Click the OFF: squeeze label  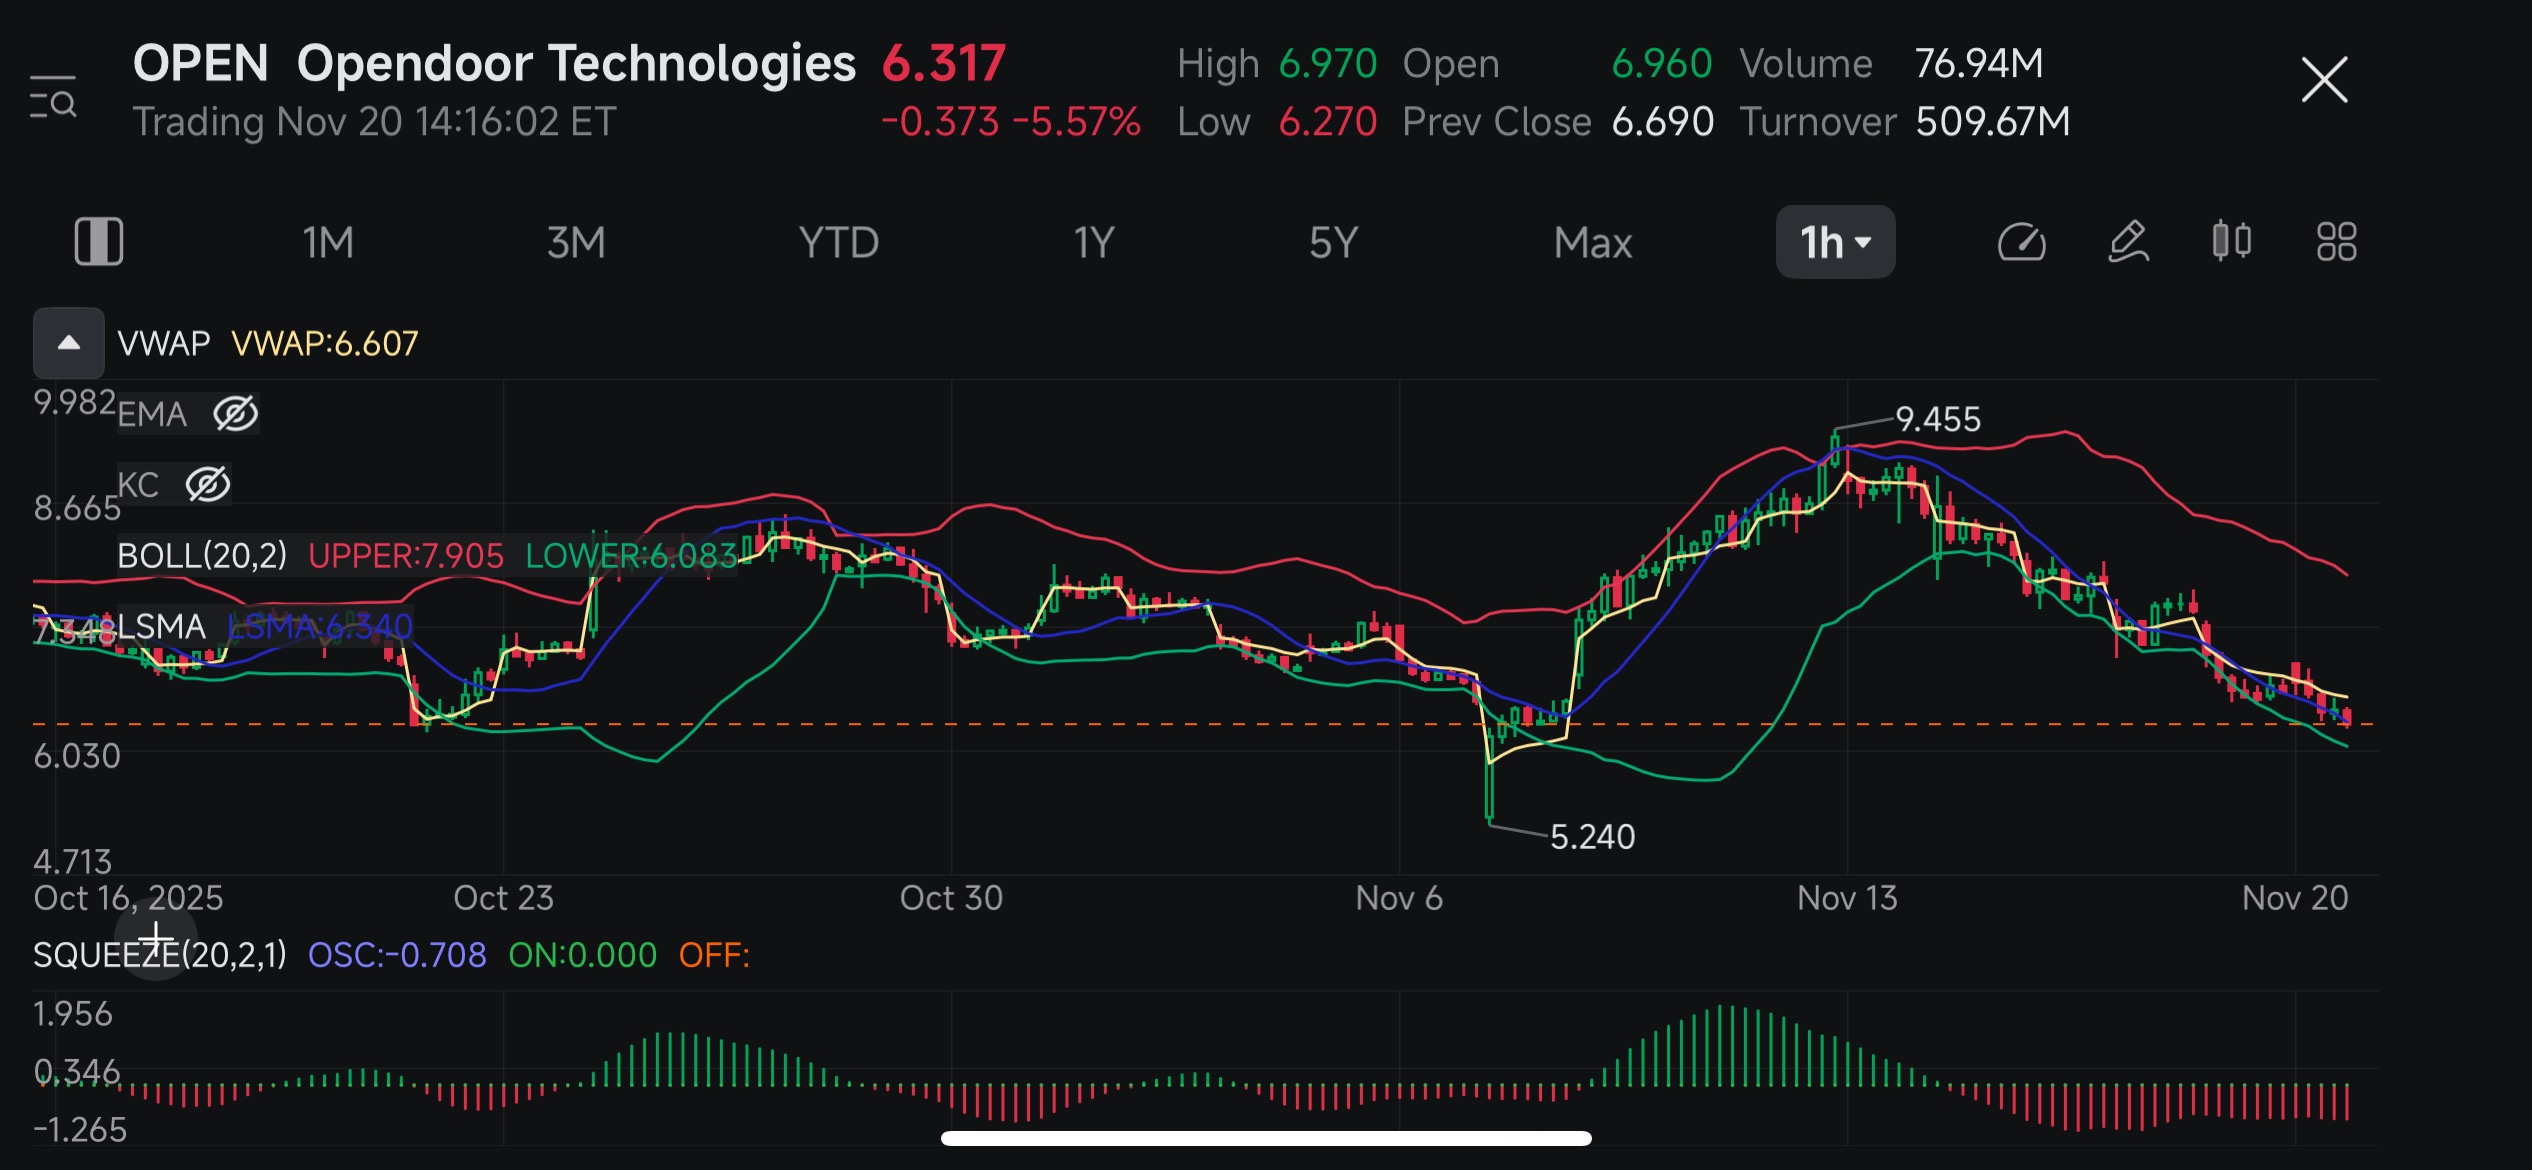point(714,955)
